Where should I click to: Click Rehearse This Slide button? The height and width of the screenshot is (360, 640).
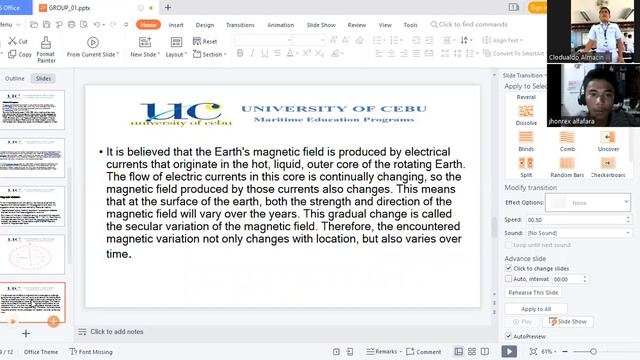click(533, 292)
